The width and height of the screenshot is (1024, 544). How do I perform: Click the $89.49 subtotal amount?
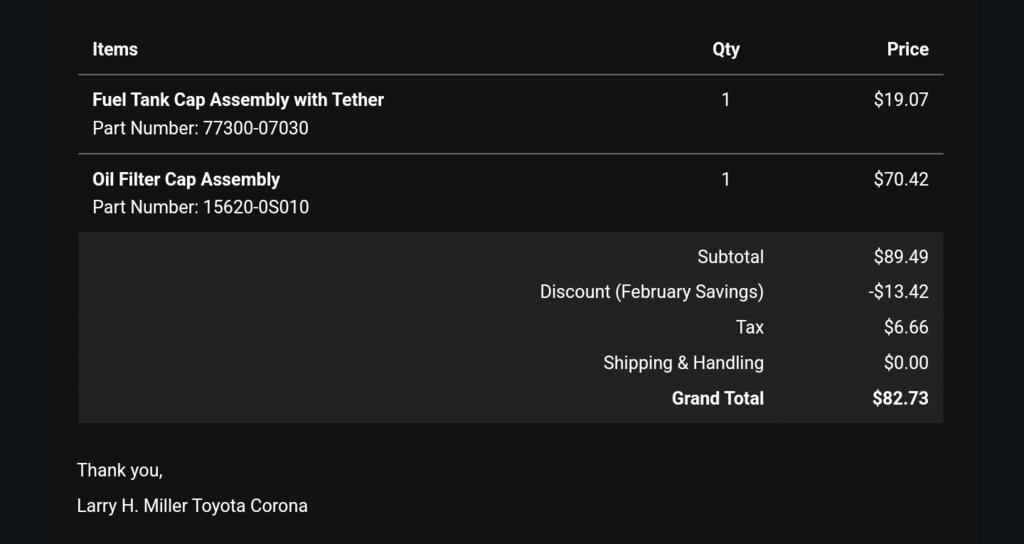pos(901,257)
